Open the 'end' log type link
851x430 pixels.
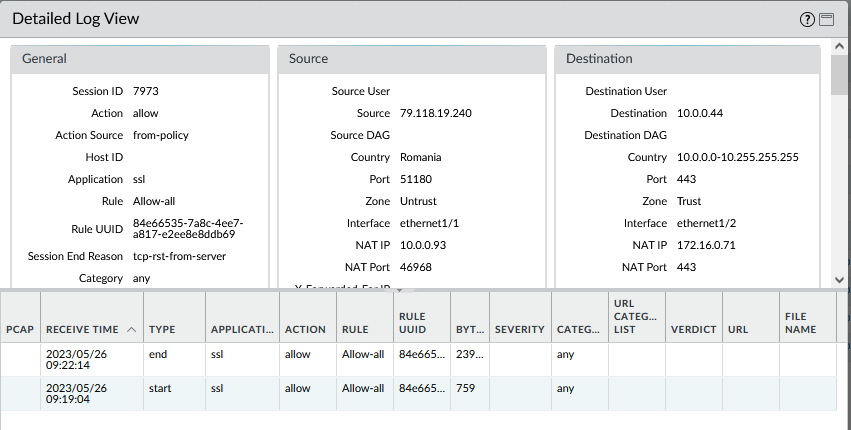(158, 354)
